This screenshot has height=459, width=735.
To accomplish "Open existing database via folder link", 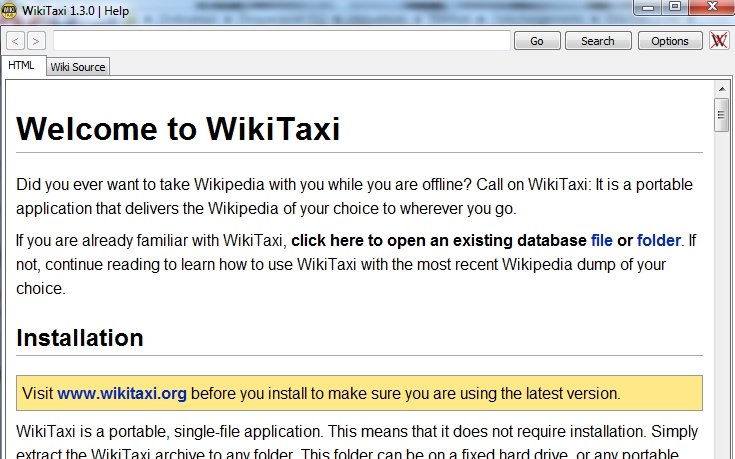I will [659, 241].
